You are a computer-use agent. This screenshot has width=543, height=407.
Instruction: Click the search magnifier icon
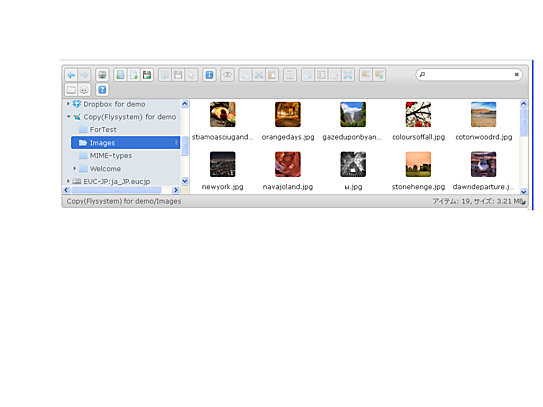click(x=422, y=74)
